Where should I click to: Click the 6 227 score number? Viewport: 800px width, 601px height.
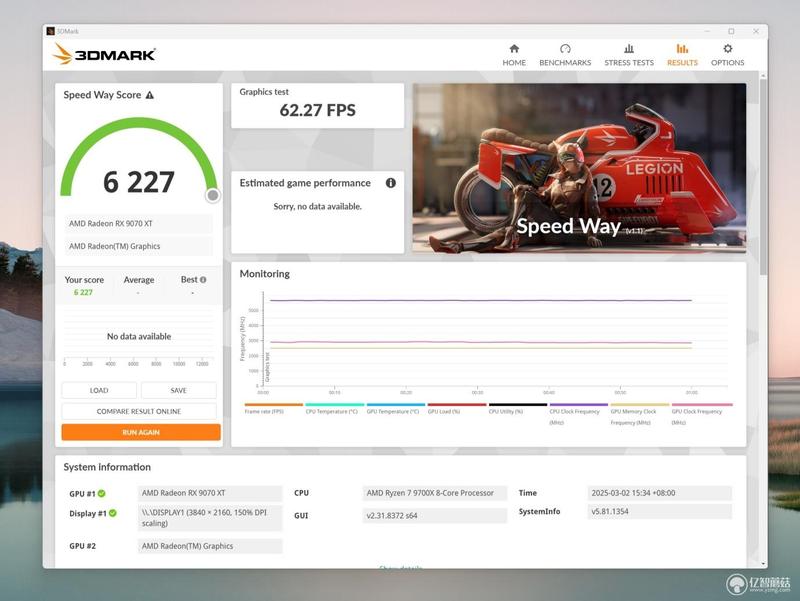pos(139,182)
